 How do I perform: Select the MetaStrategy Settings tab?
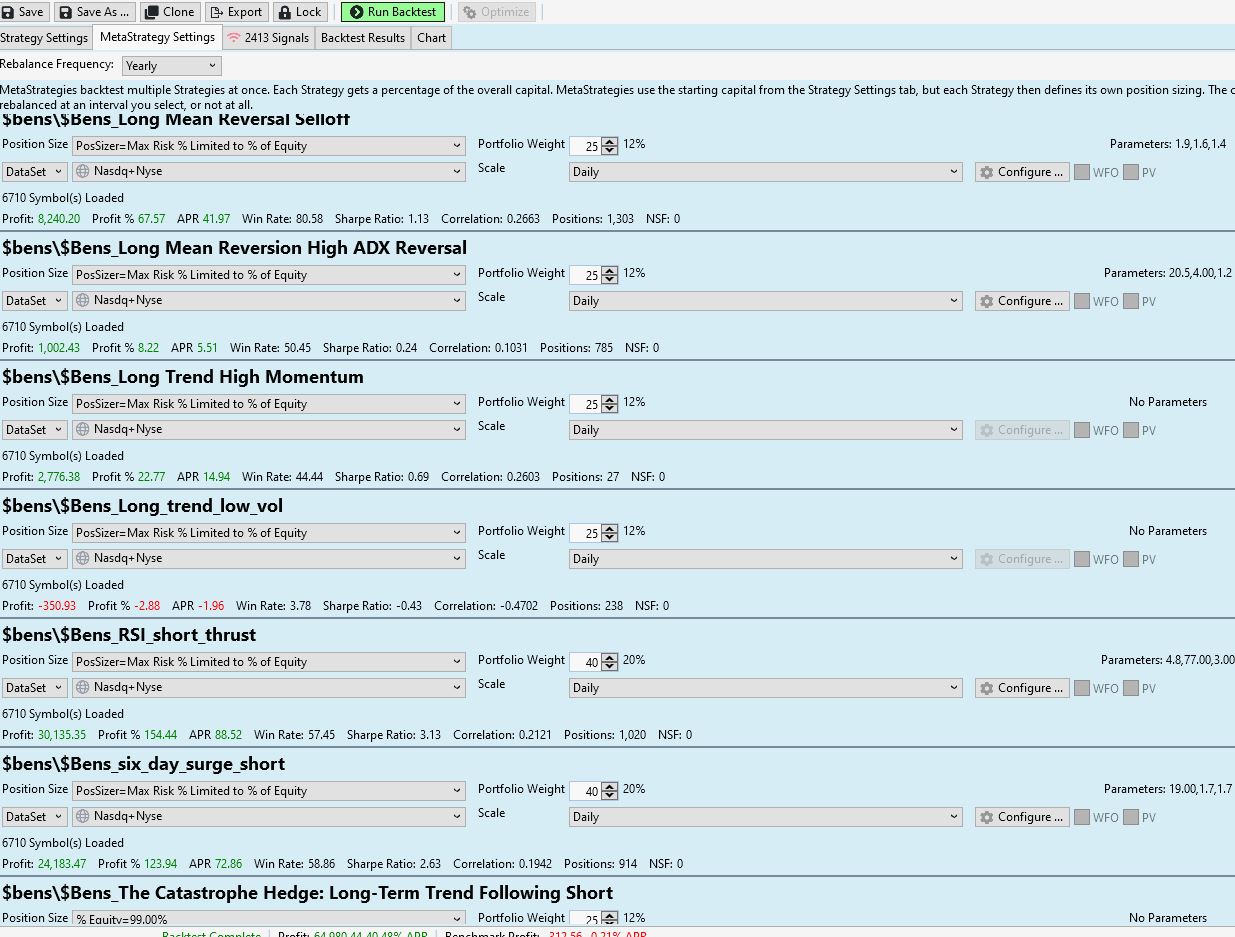pos(158,37)
